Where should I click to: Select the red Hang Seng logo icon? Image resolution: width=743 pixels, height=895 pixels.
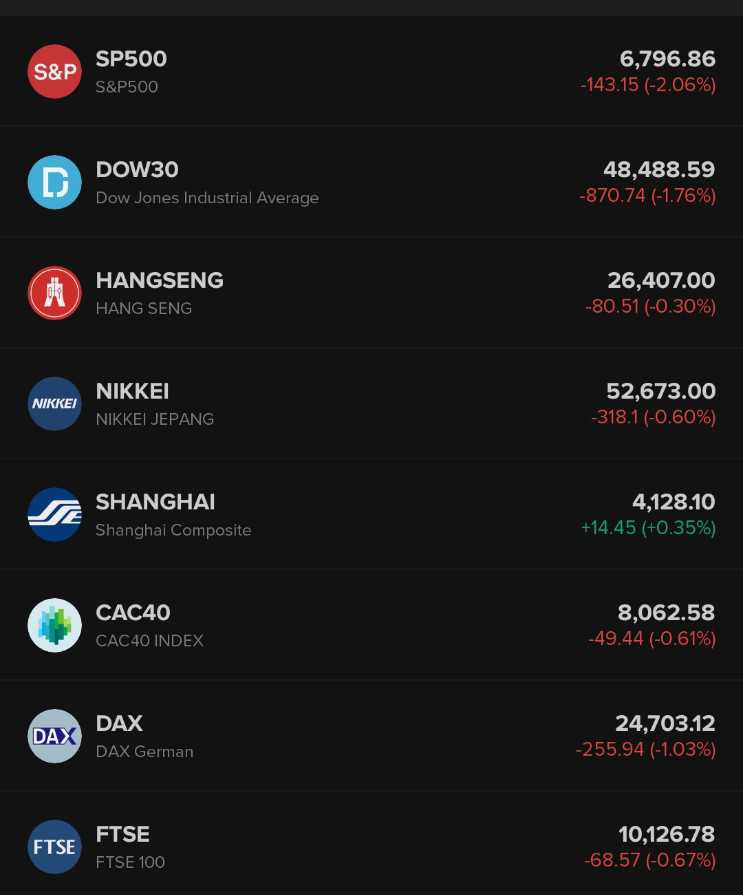point(54,293)
